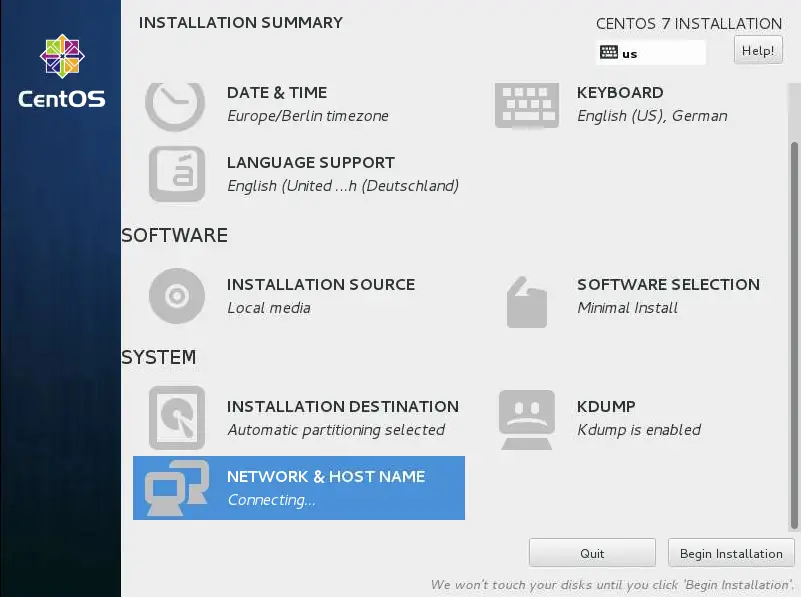Open the Date & Time clock icon
The height and width of the screenshot is (597, 801).
175,106
